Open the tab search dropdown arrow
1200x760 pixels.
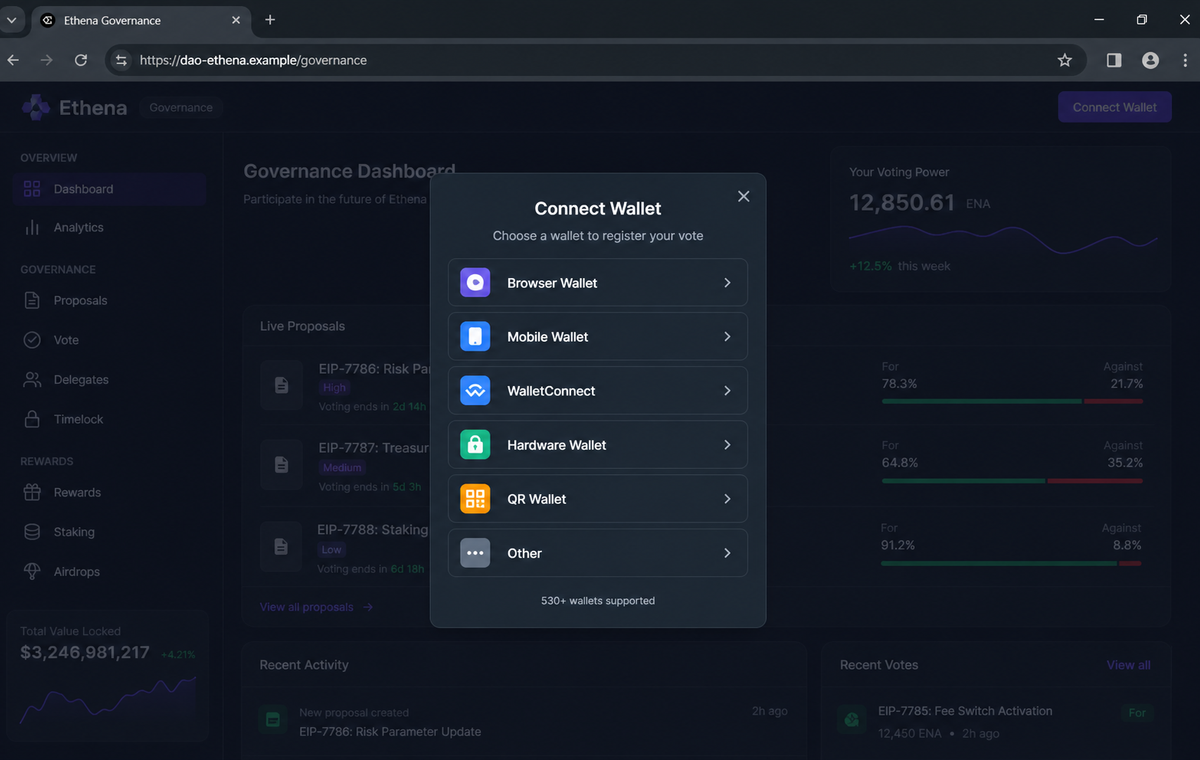[x=12, y=20]
